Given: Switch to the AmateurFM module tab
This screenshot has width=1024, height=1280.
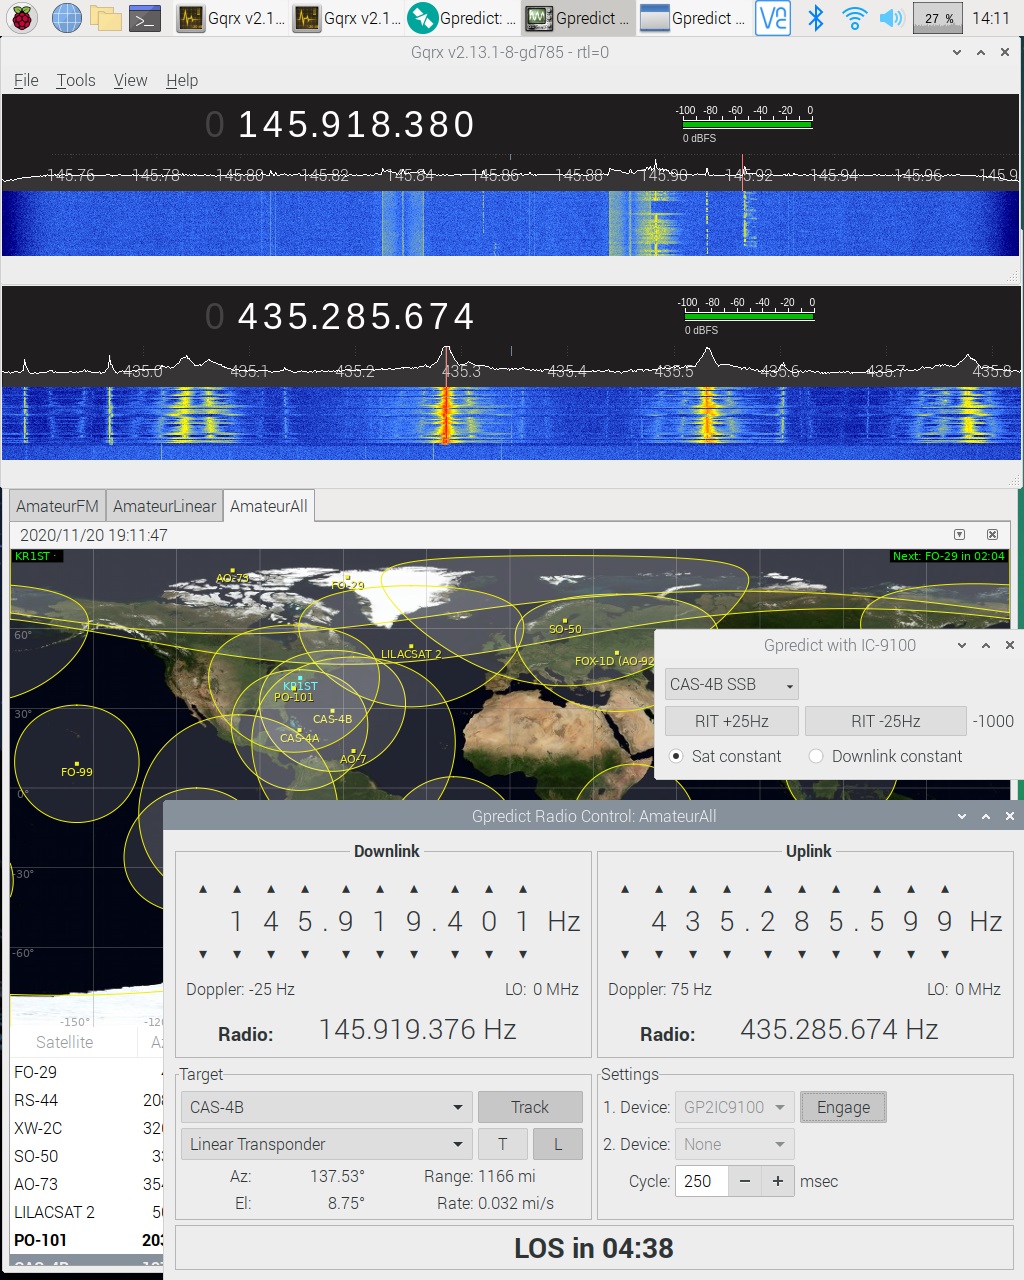Looking at the screenshot, I should coord(57,506).
